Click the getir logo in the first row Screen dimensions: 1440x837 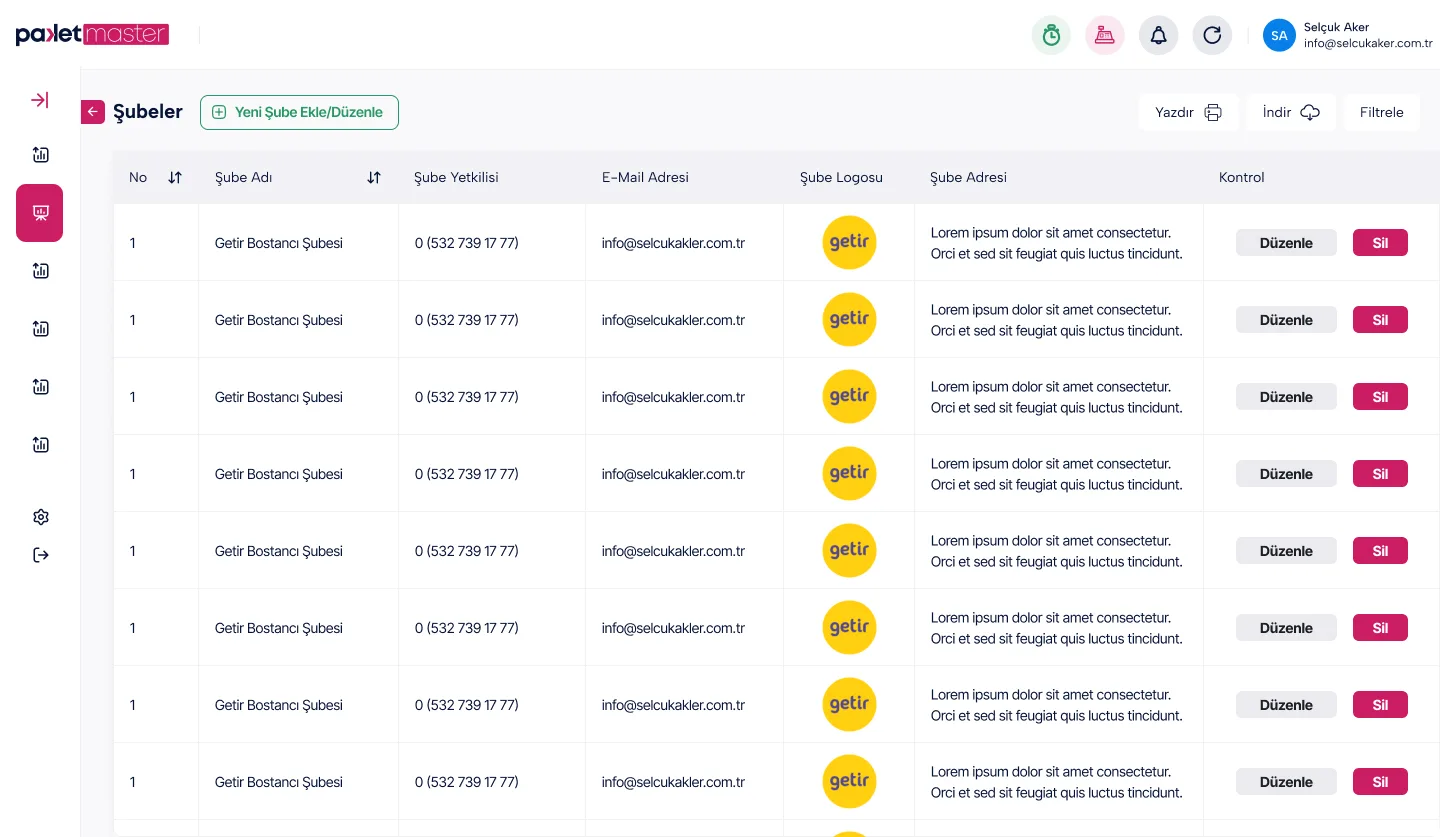(849, 242)
